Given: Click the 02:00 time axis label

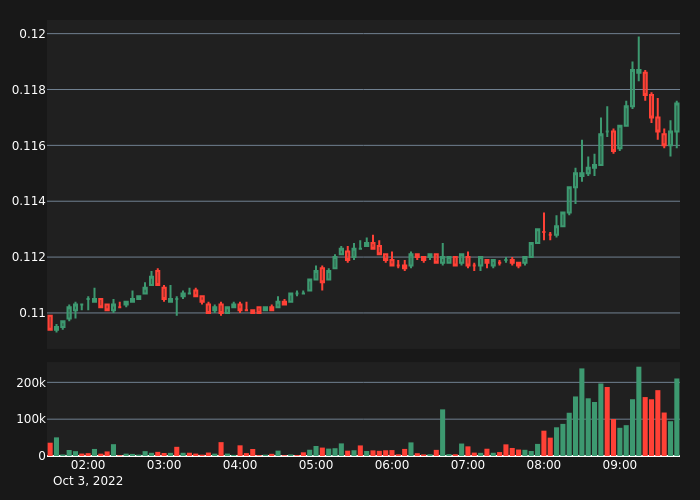Looking at the screenshot, I should click(88, 465).
